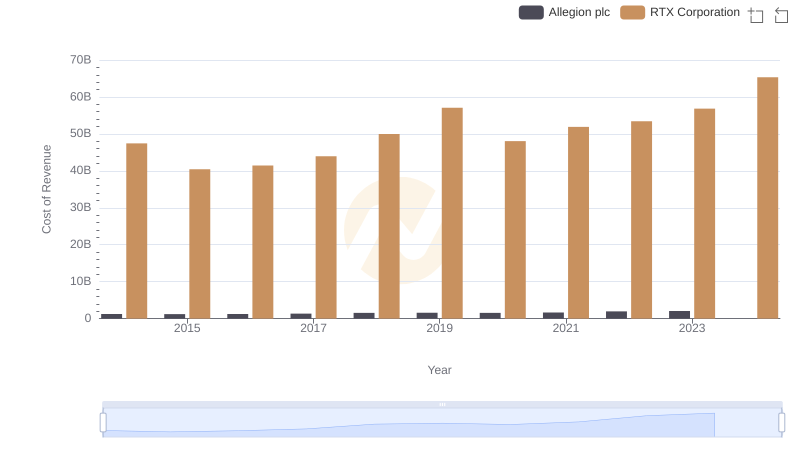This screenshot has width=800, height=461.
Task: Click the Cost of Revenue axis title
Action: pyautogui.click(x=47, y=189)
